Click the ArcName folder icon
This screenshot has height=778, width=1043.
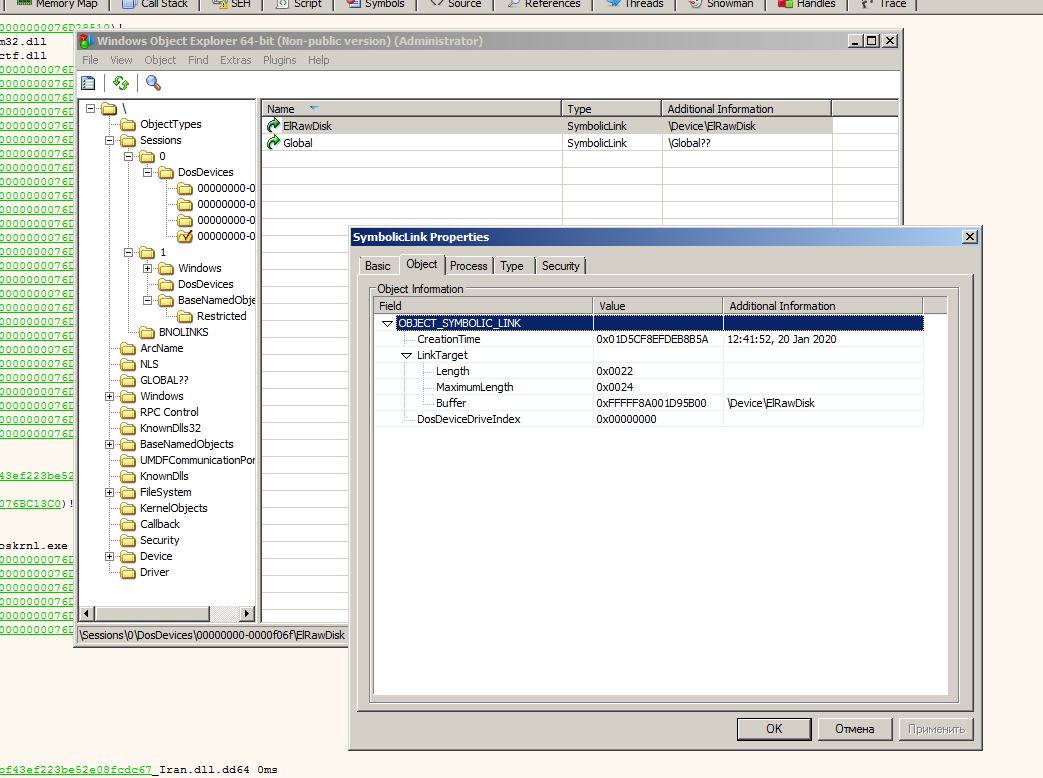tap(128, 348)
